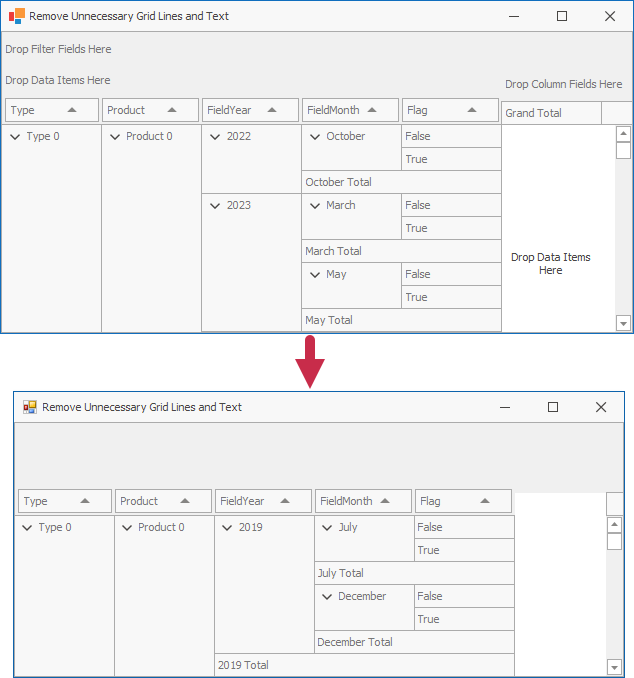The width and height of the screenshot is (634, 678).
Task: Collapse Type 0 in bottom window
Action: tap(27, 528)
